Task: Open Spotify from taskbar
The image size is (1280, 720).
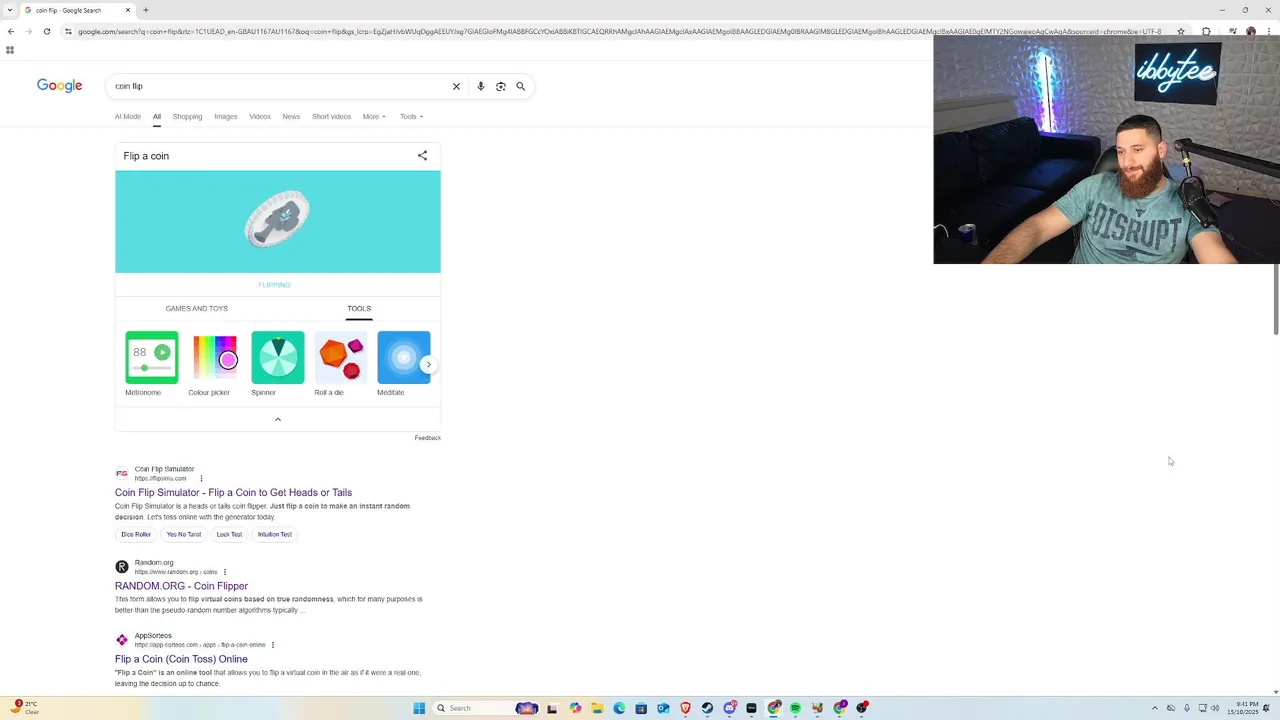Action: (795, 708)
